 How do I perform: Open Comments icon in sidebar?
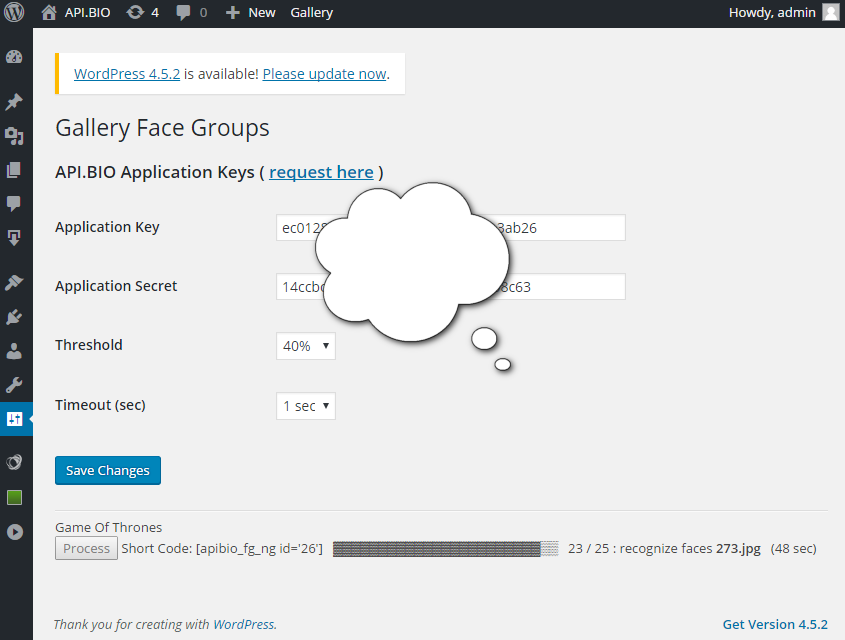pyautogui.click(x=14, y=204)
